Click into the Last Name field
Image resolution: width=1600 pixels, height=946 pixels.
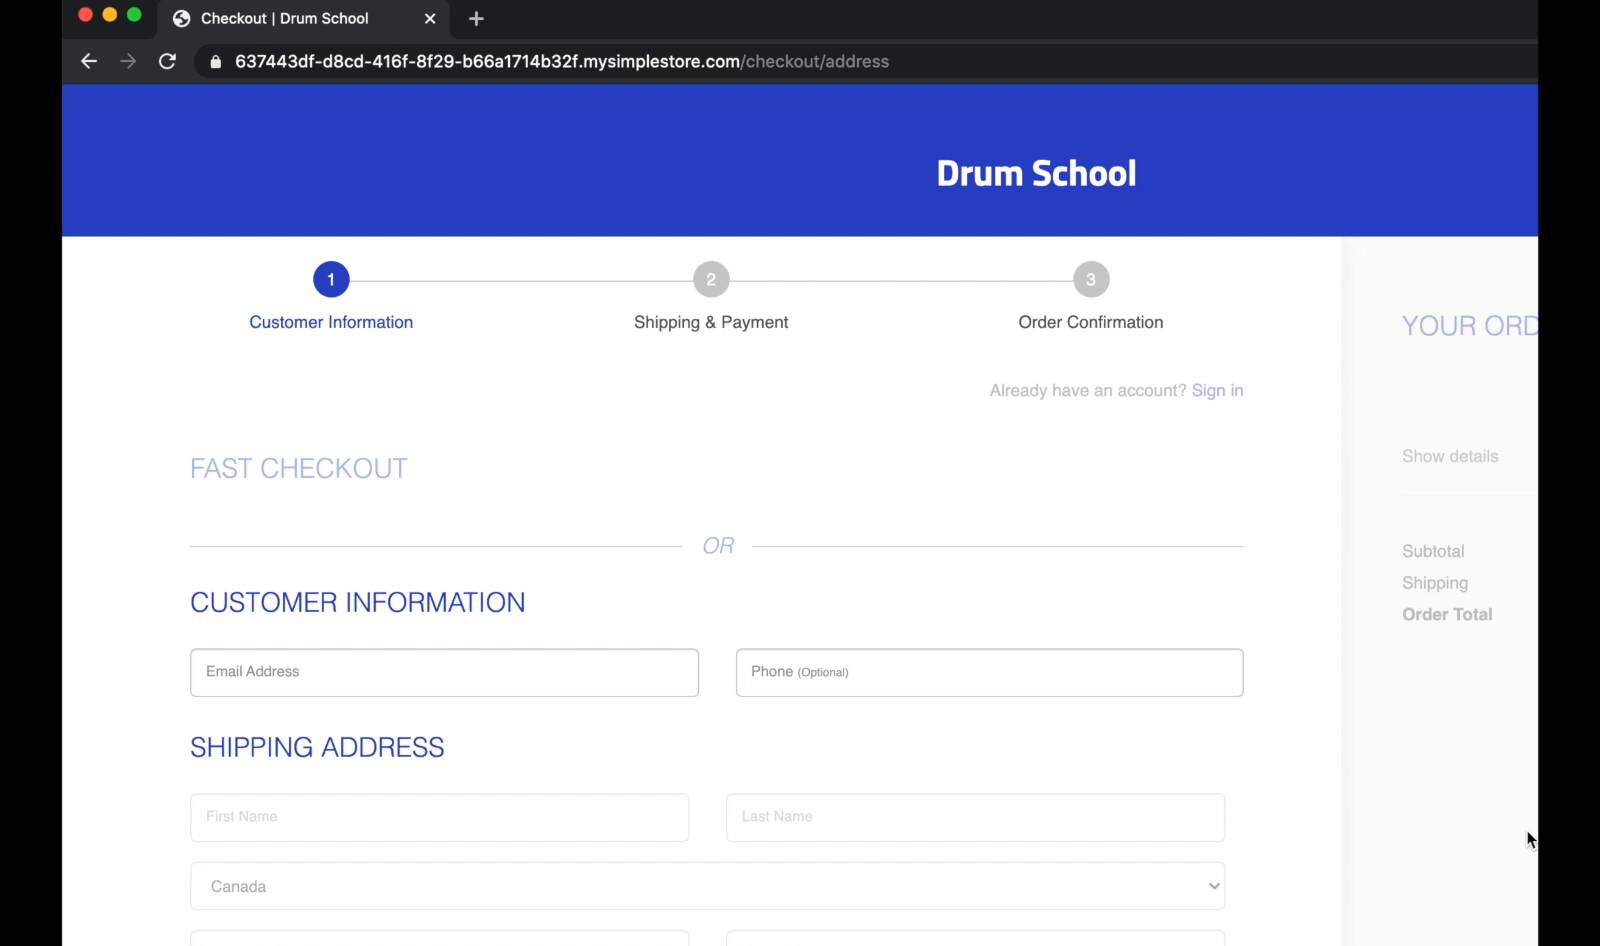975,817
